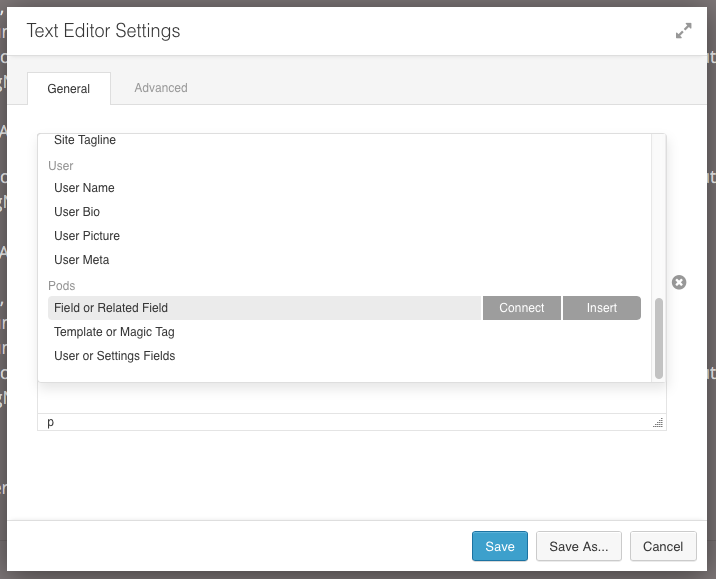
Task: Choose the User Meta entry
Action: point(82,260)
